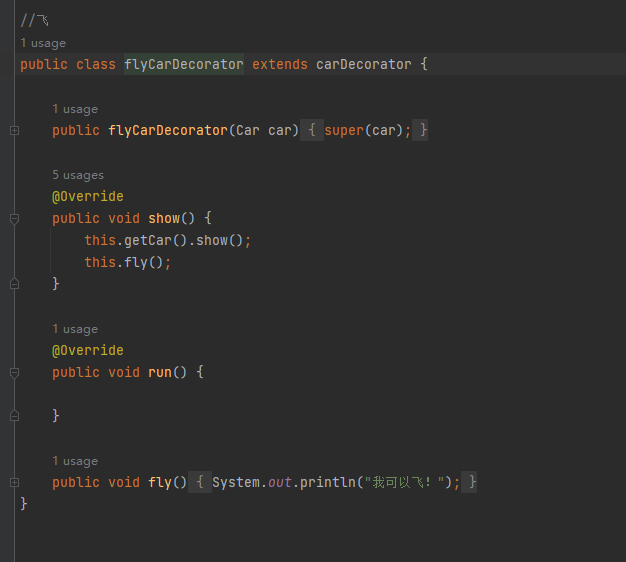
Task: Open the '1 usage' hint above run()
Action: (x=75, y=329)
